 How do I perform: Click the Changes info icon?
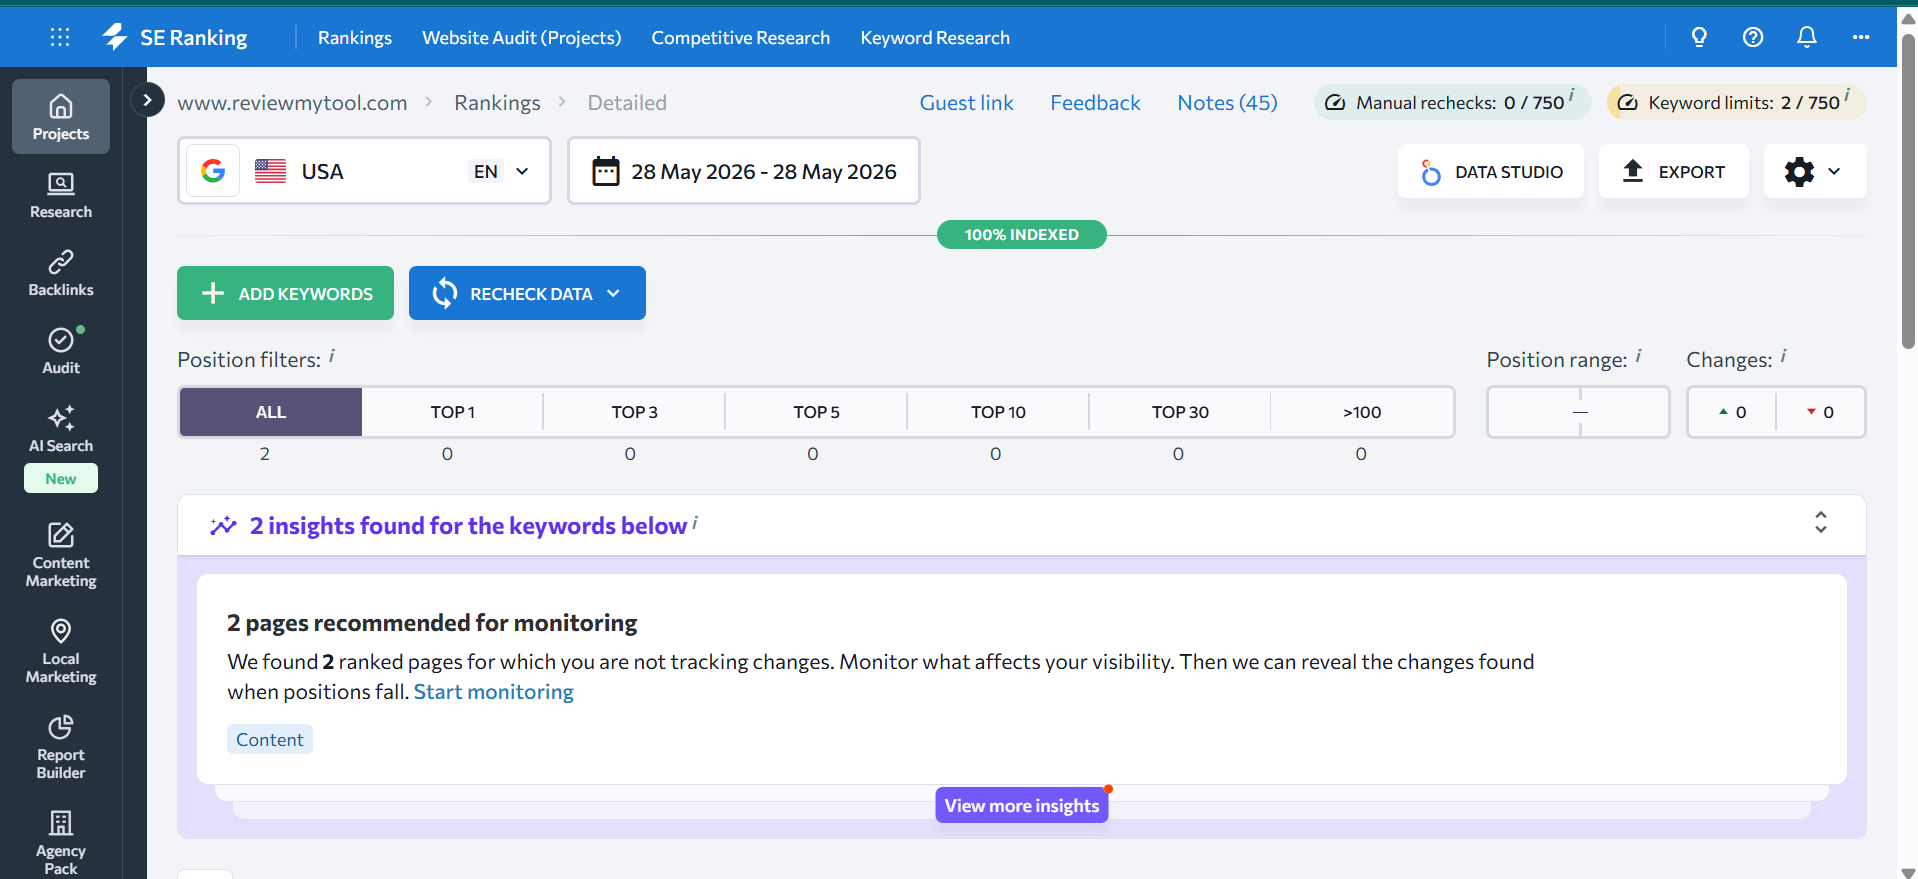coord(1783,355)
